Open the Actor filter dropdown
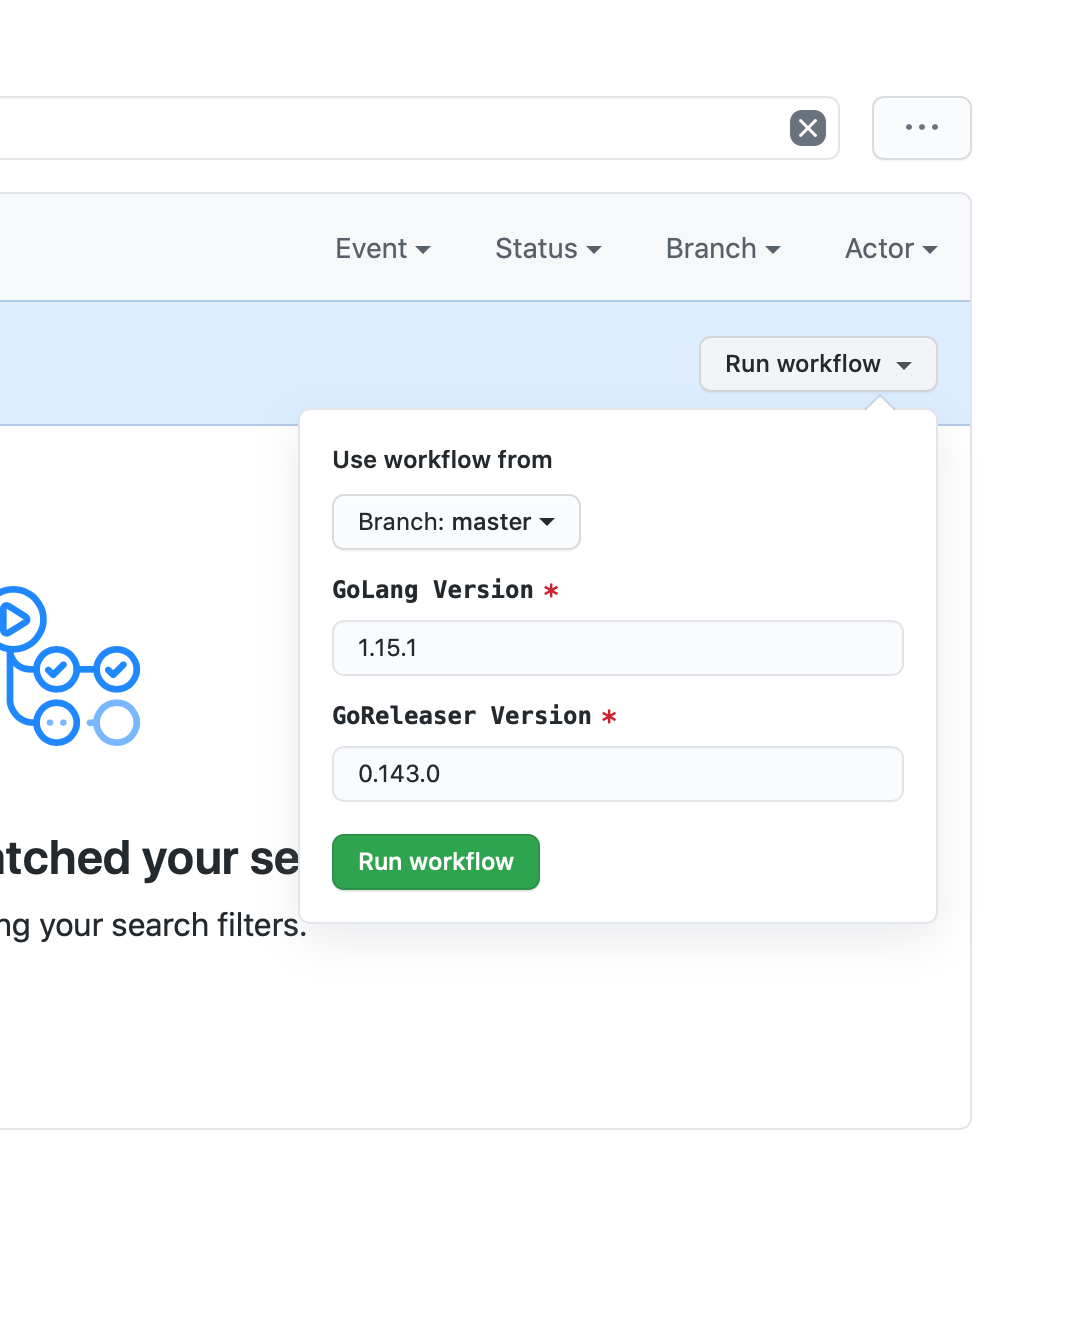The height and width of the screenshot is (1344, 1086). 891,248
